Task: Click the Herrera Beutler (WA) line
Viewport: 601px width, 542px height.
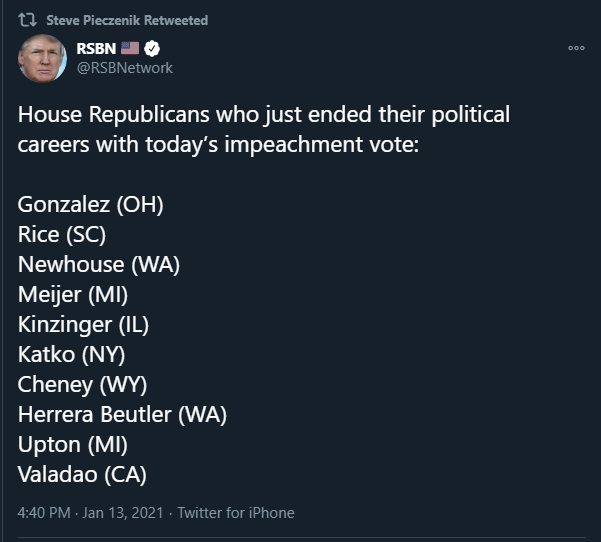Action: 122,414
